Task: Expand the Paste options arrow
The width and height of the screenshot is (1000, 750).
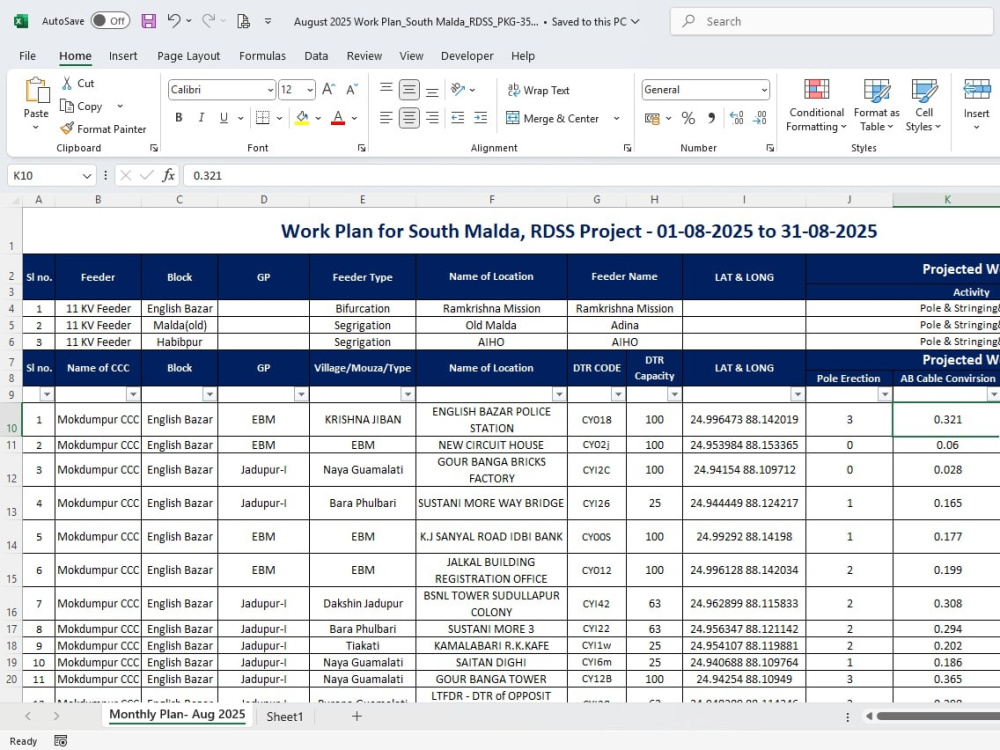Action: click(36, 128)
